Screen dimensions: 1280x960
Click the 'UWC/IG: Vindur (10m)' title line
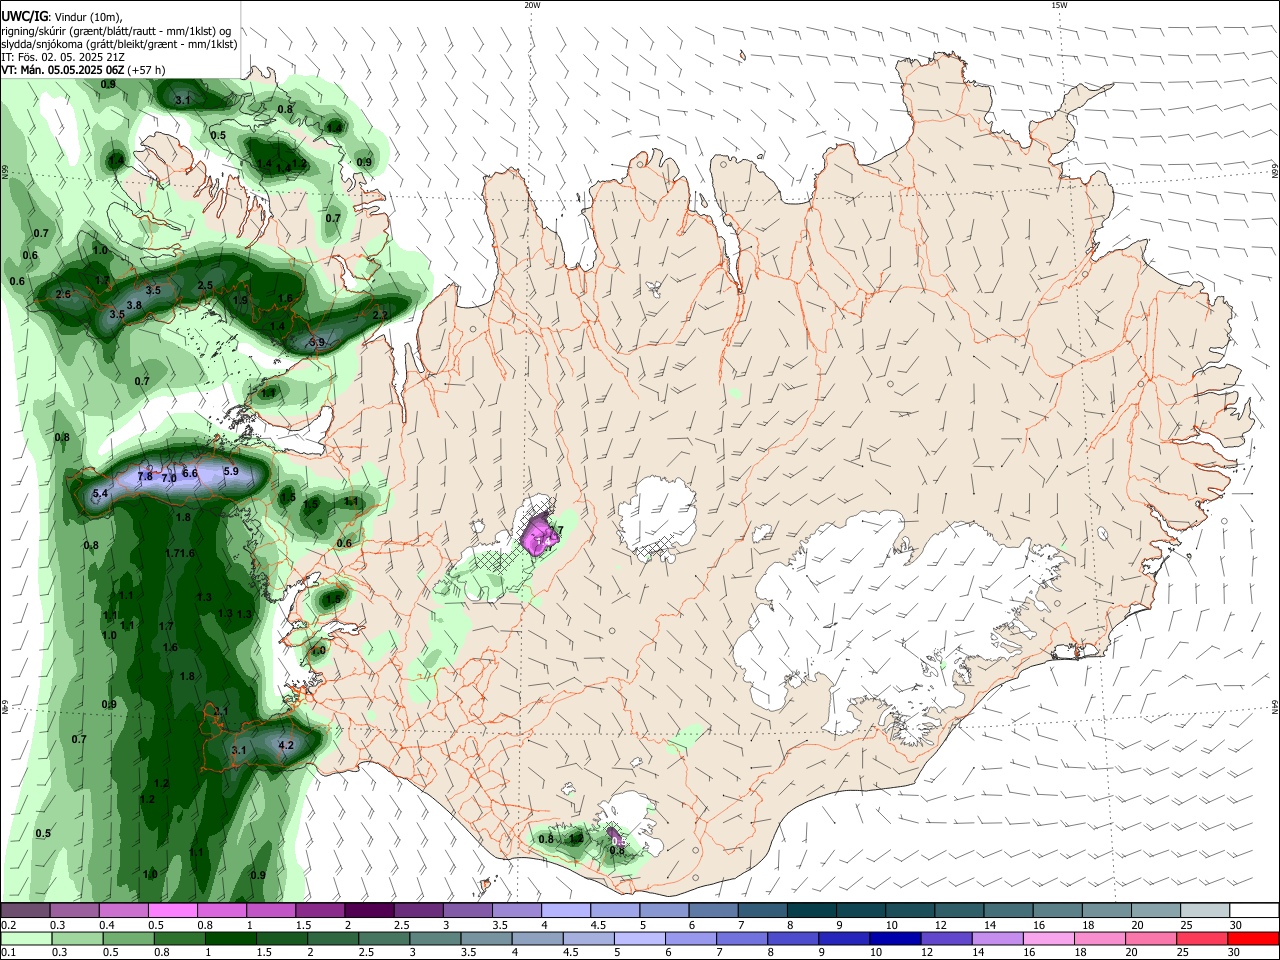click(x=61, y=17)
